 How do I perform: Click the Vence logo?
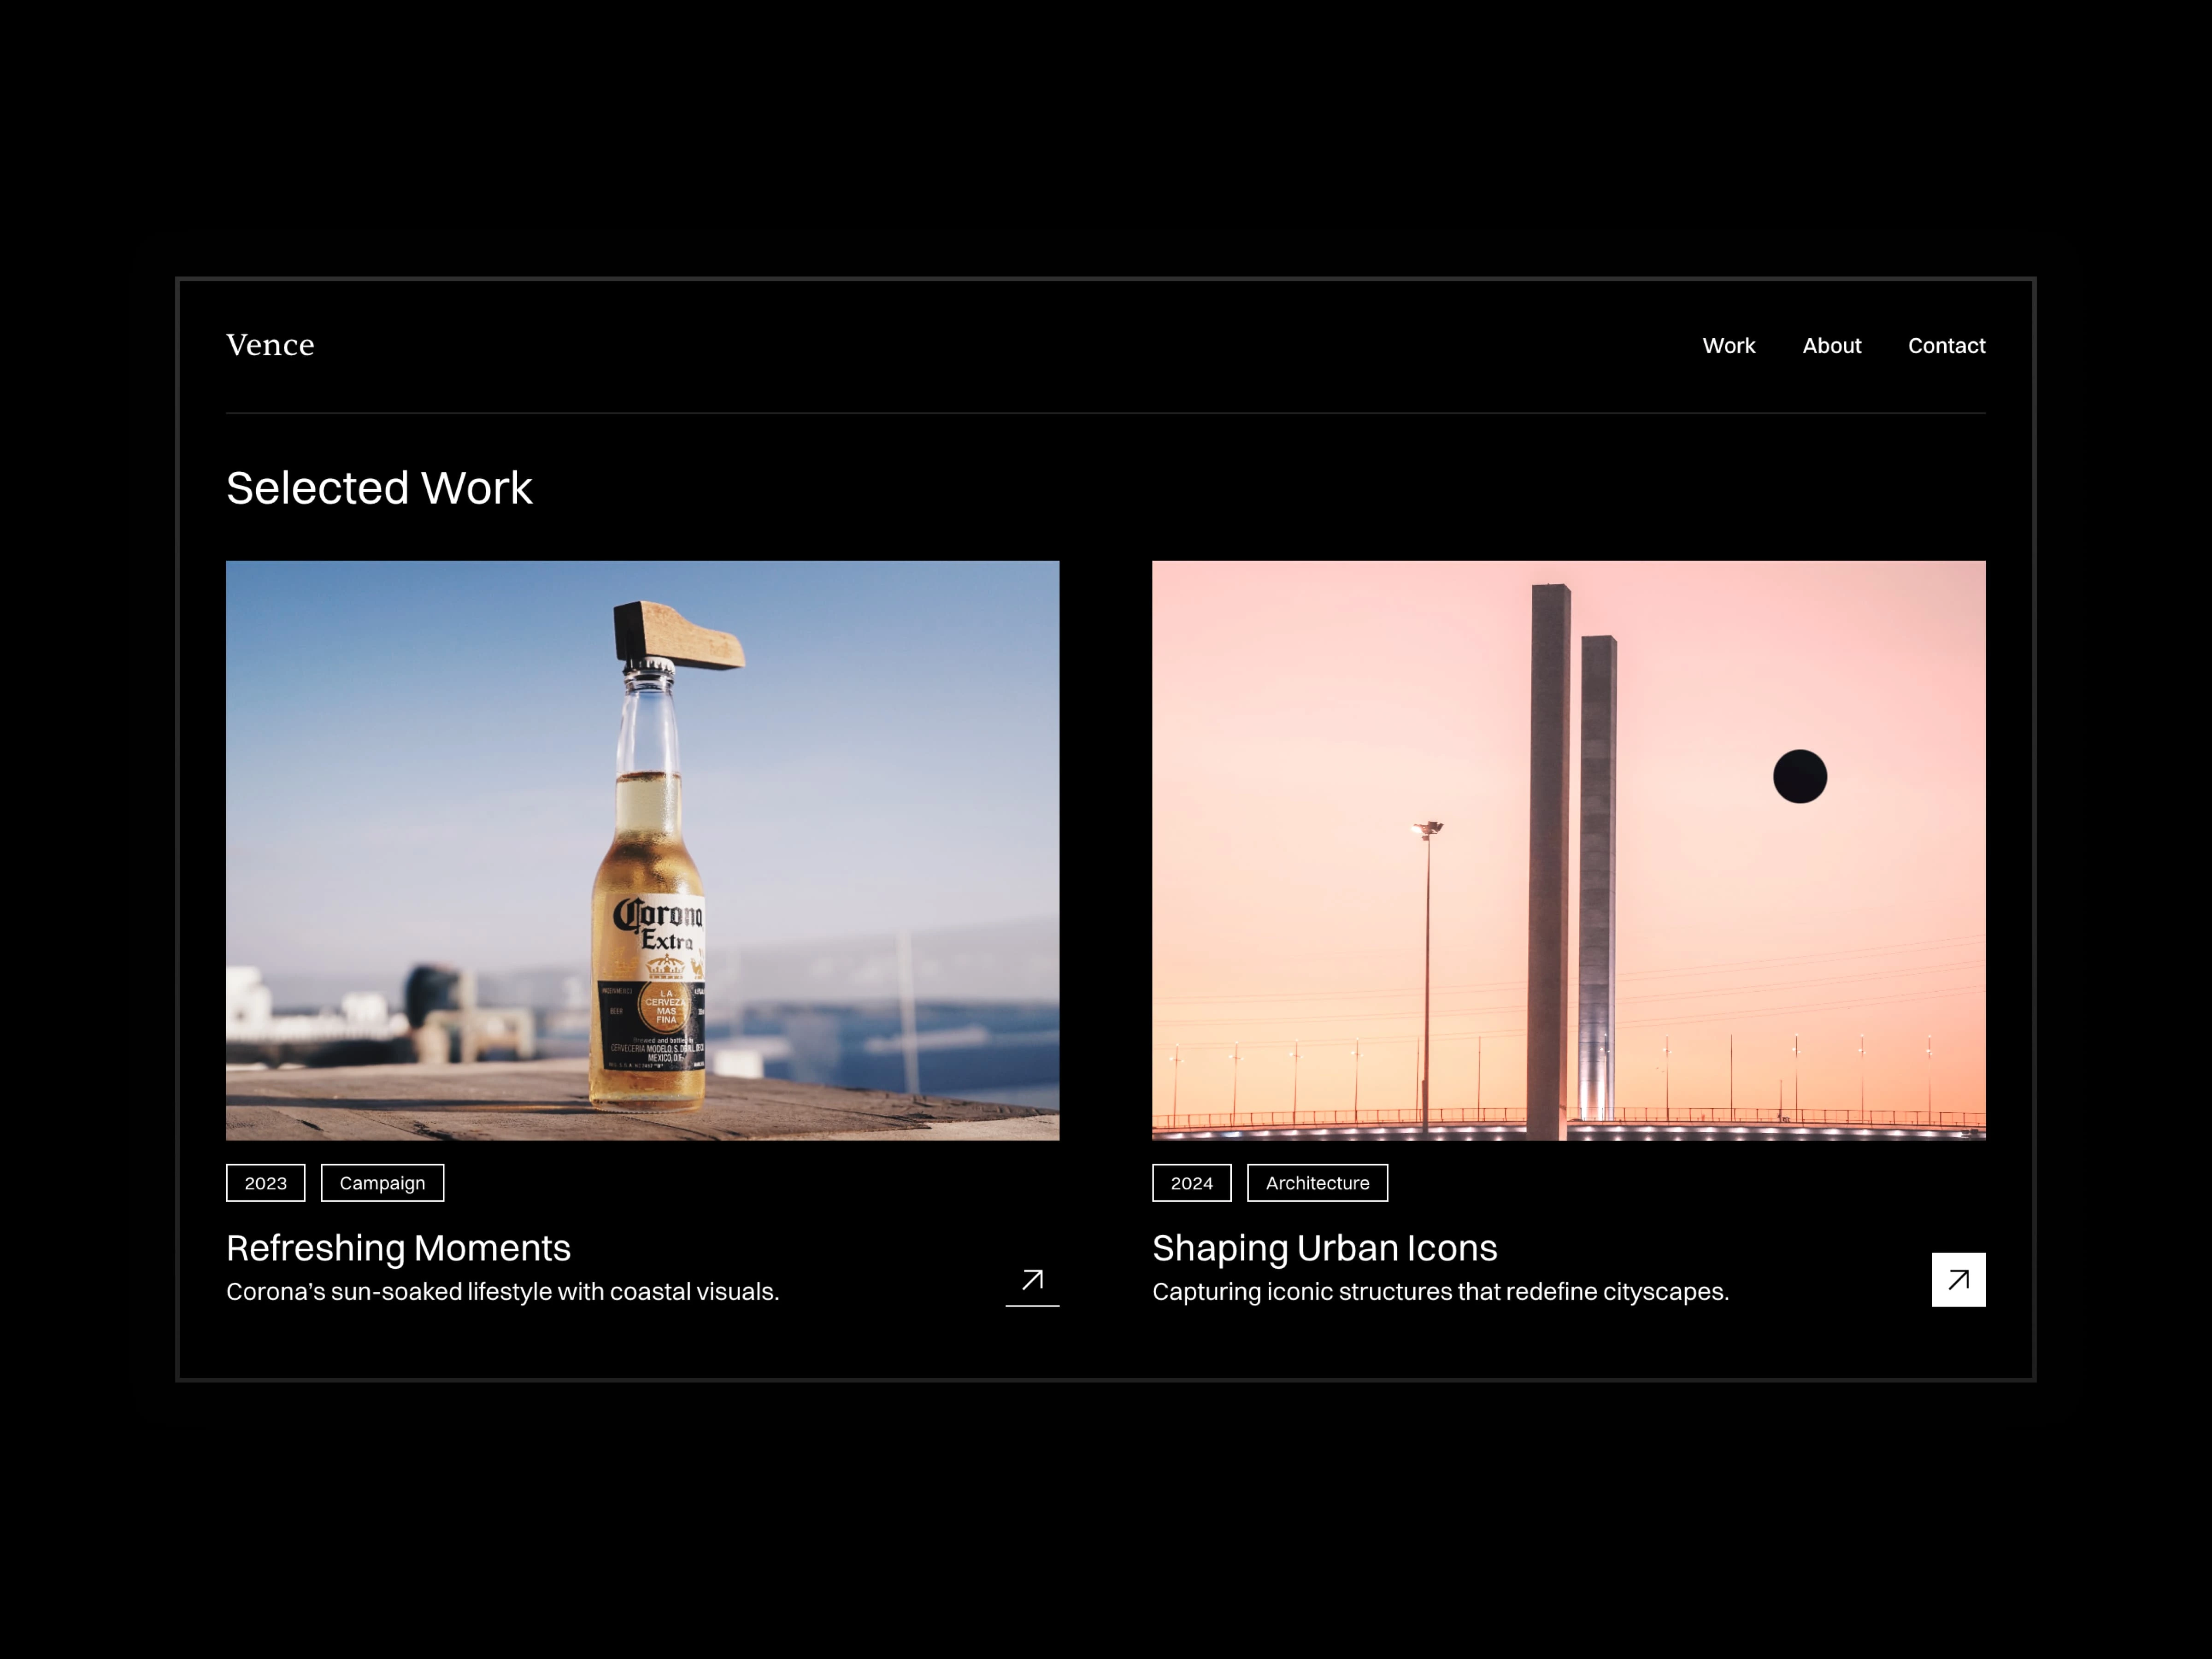tap(270, 345)
